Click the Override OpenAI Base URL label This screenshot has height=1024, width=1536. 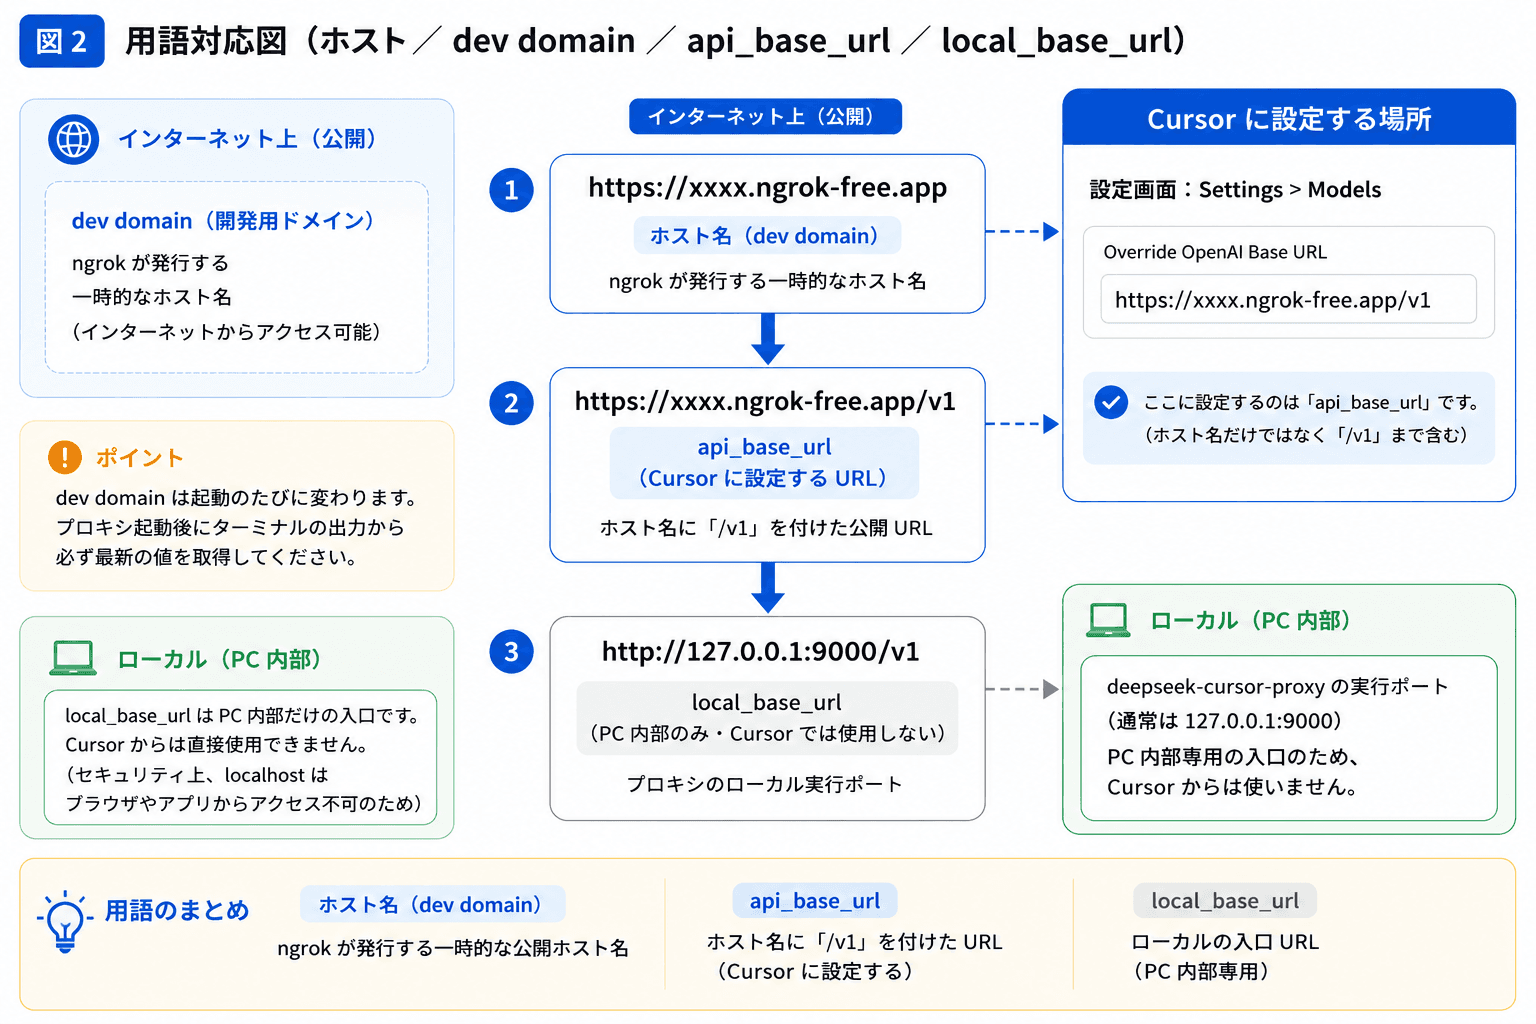coord(1215,252)
